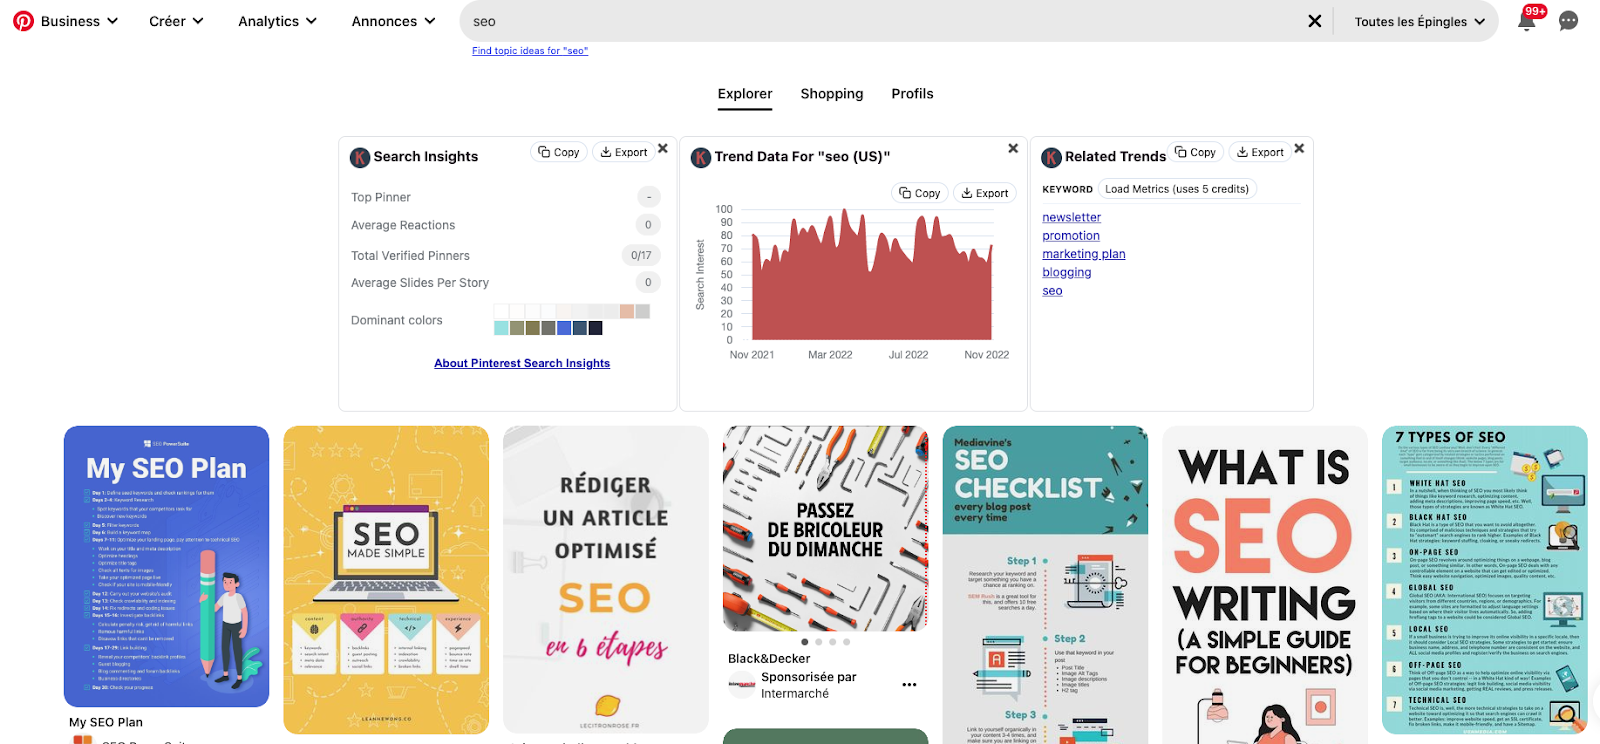This screenshot has height=744, width=1600.
Task: Open the 'Find topic ideas for "seo"' link
Action: point(530,51)
